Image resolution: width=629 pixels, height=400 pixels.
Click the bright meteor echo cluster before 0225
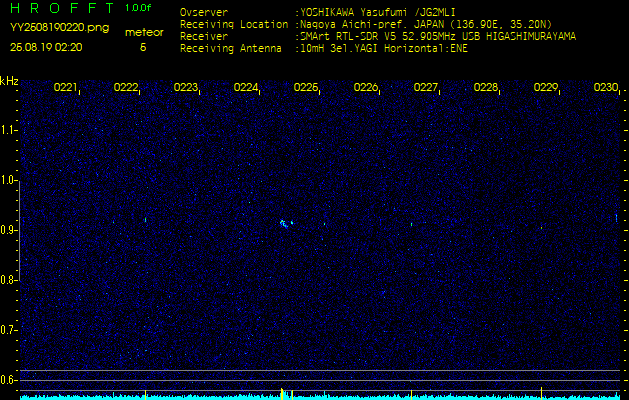tap(286, 223)
